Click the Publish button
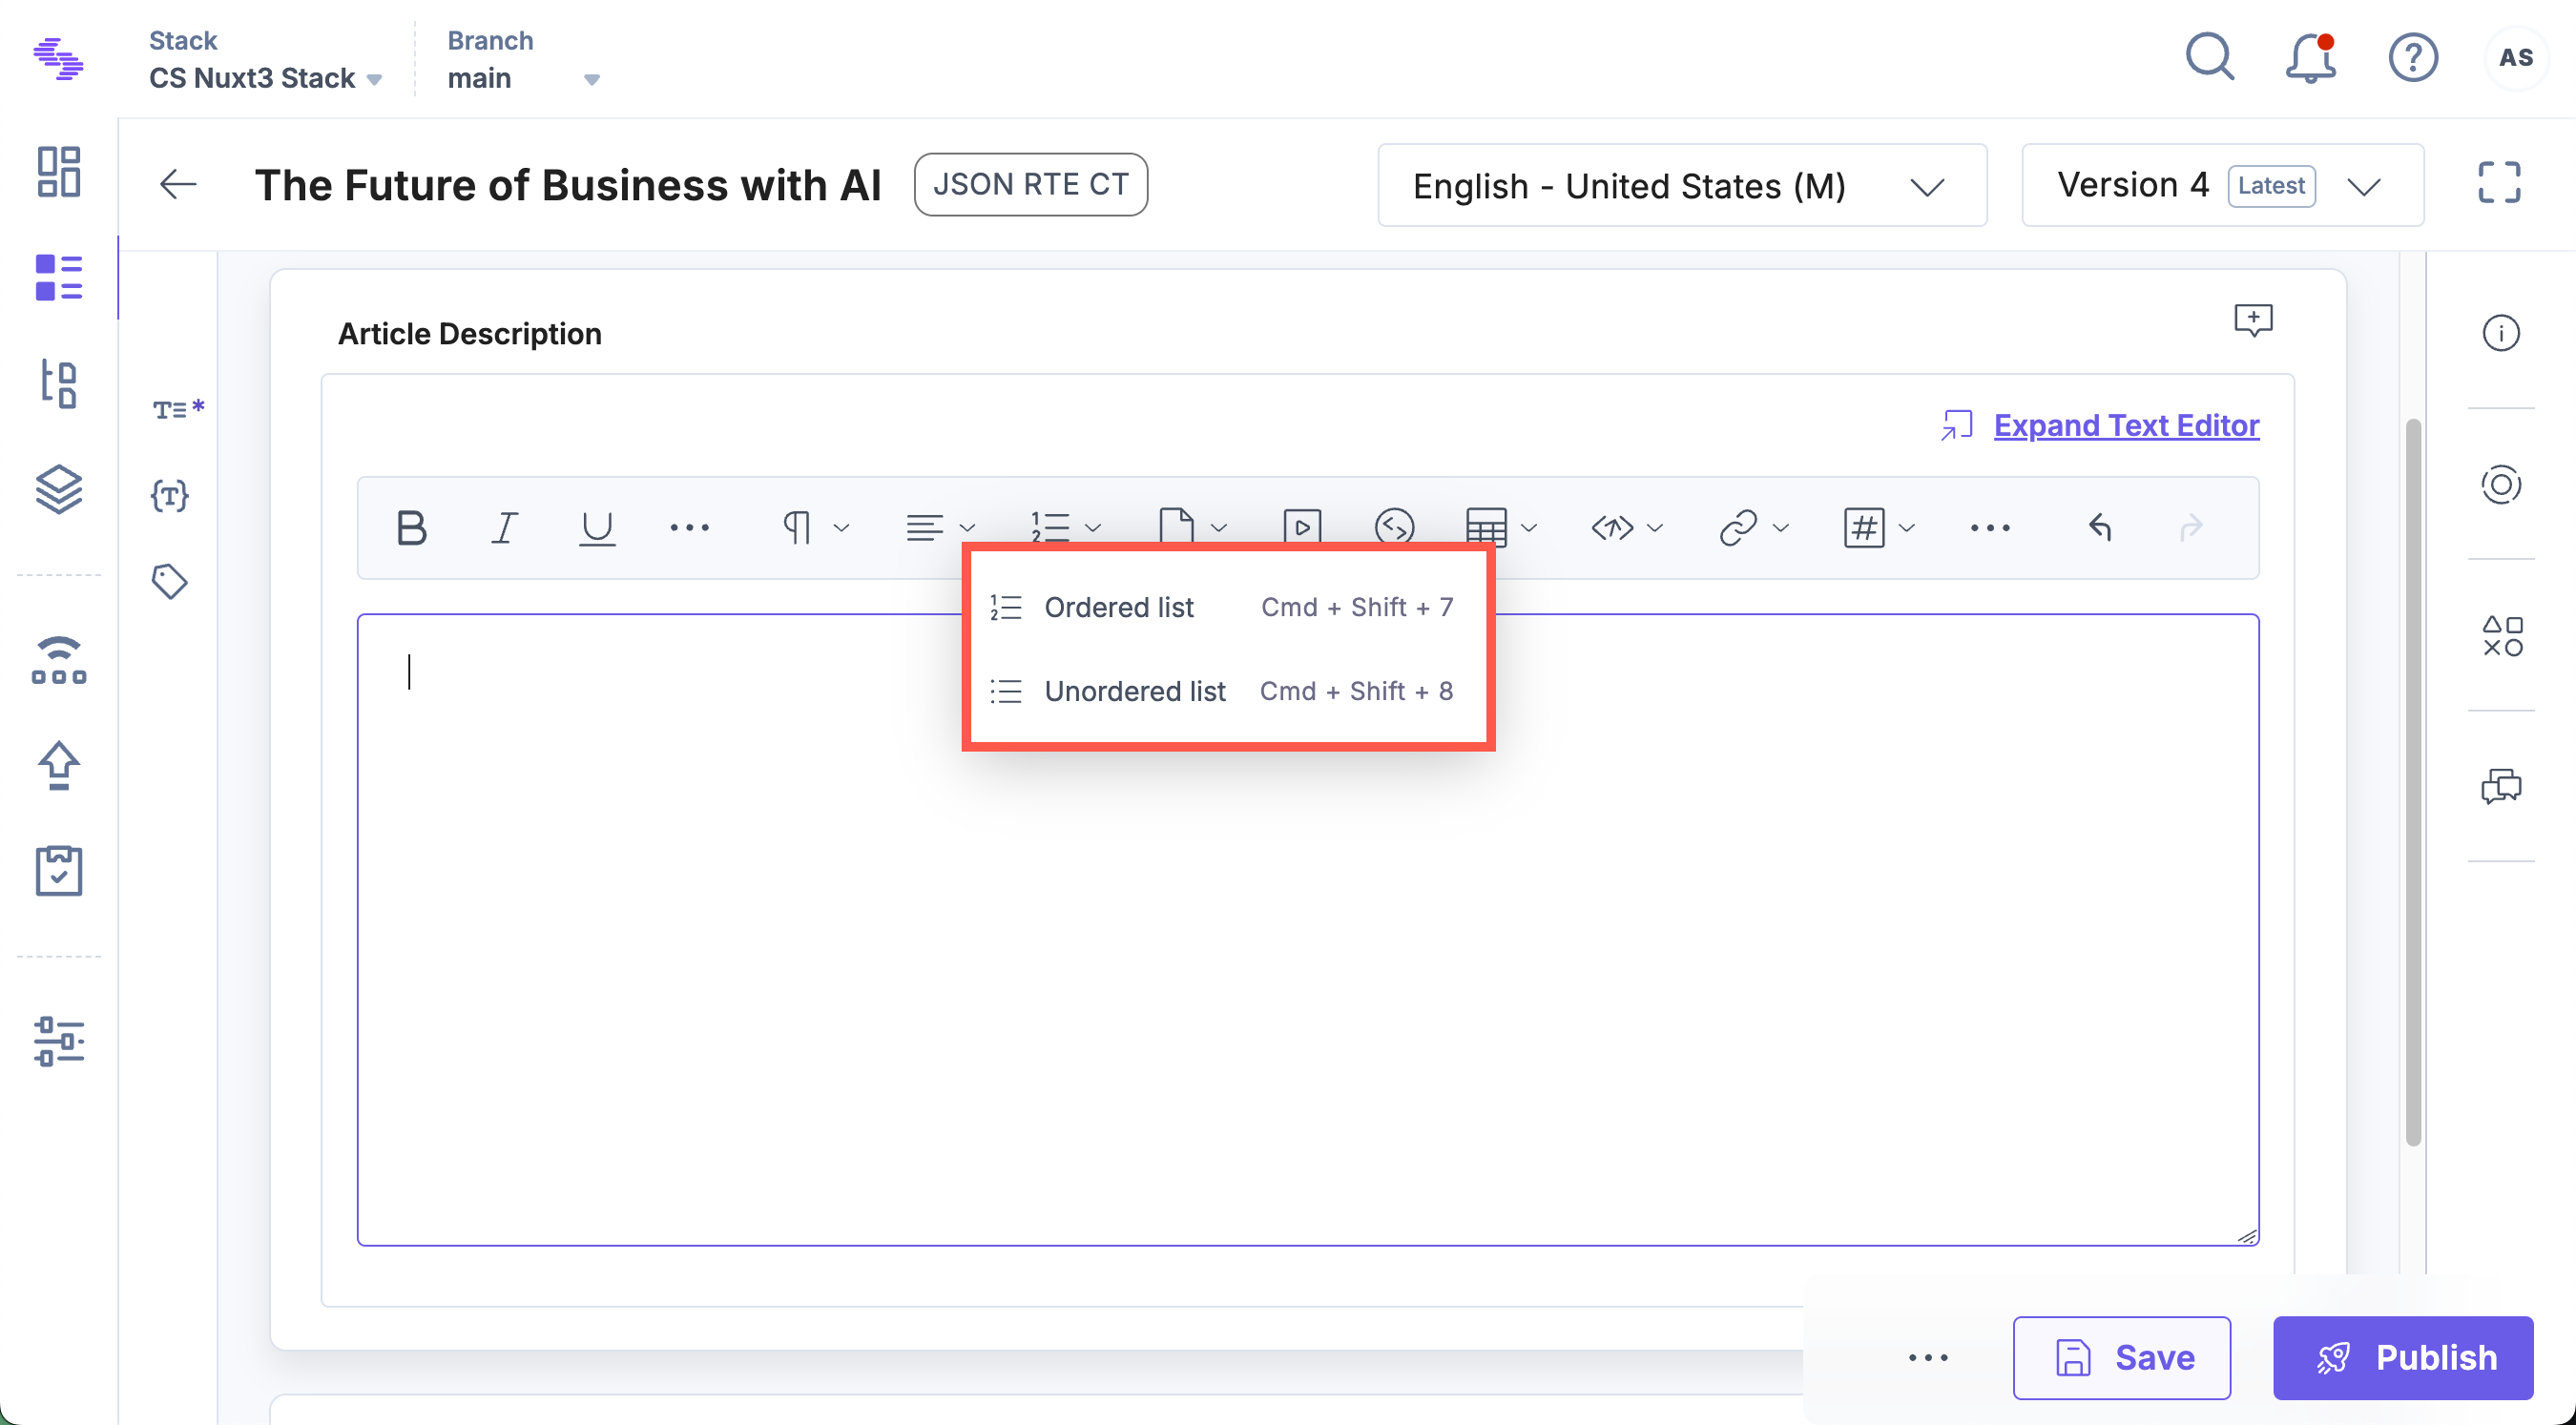Screen dimensions: 2576x1425 point(2403,1357)
